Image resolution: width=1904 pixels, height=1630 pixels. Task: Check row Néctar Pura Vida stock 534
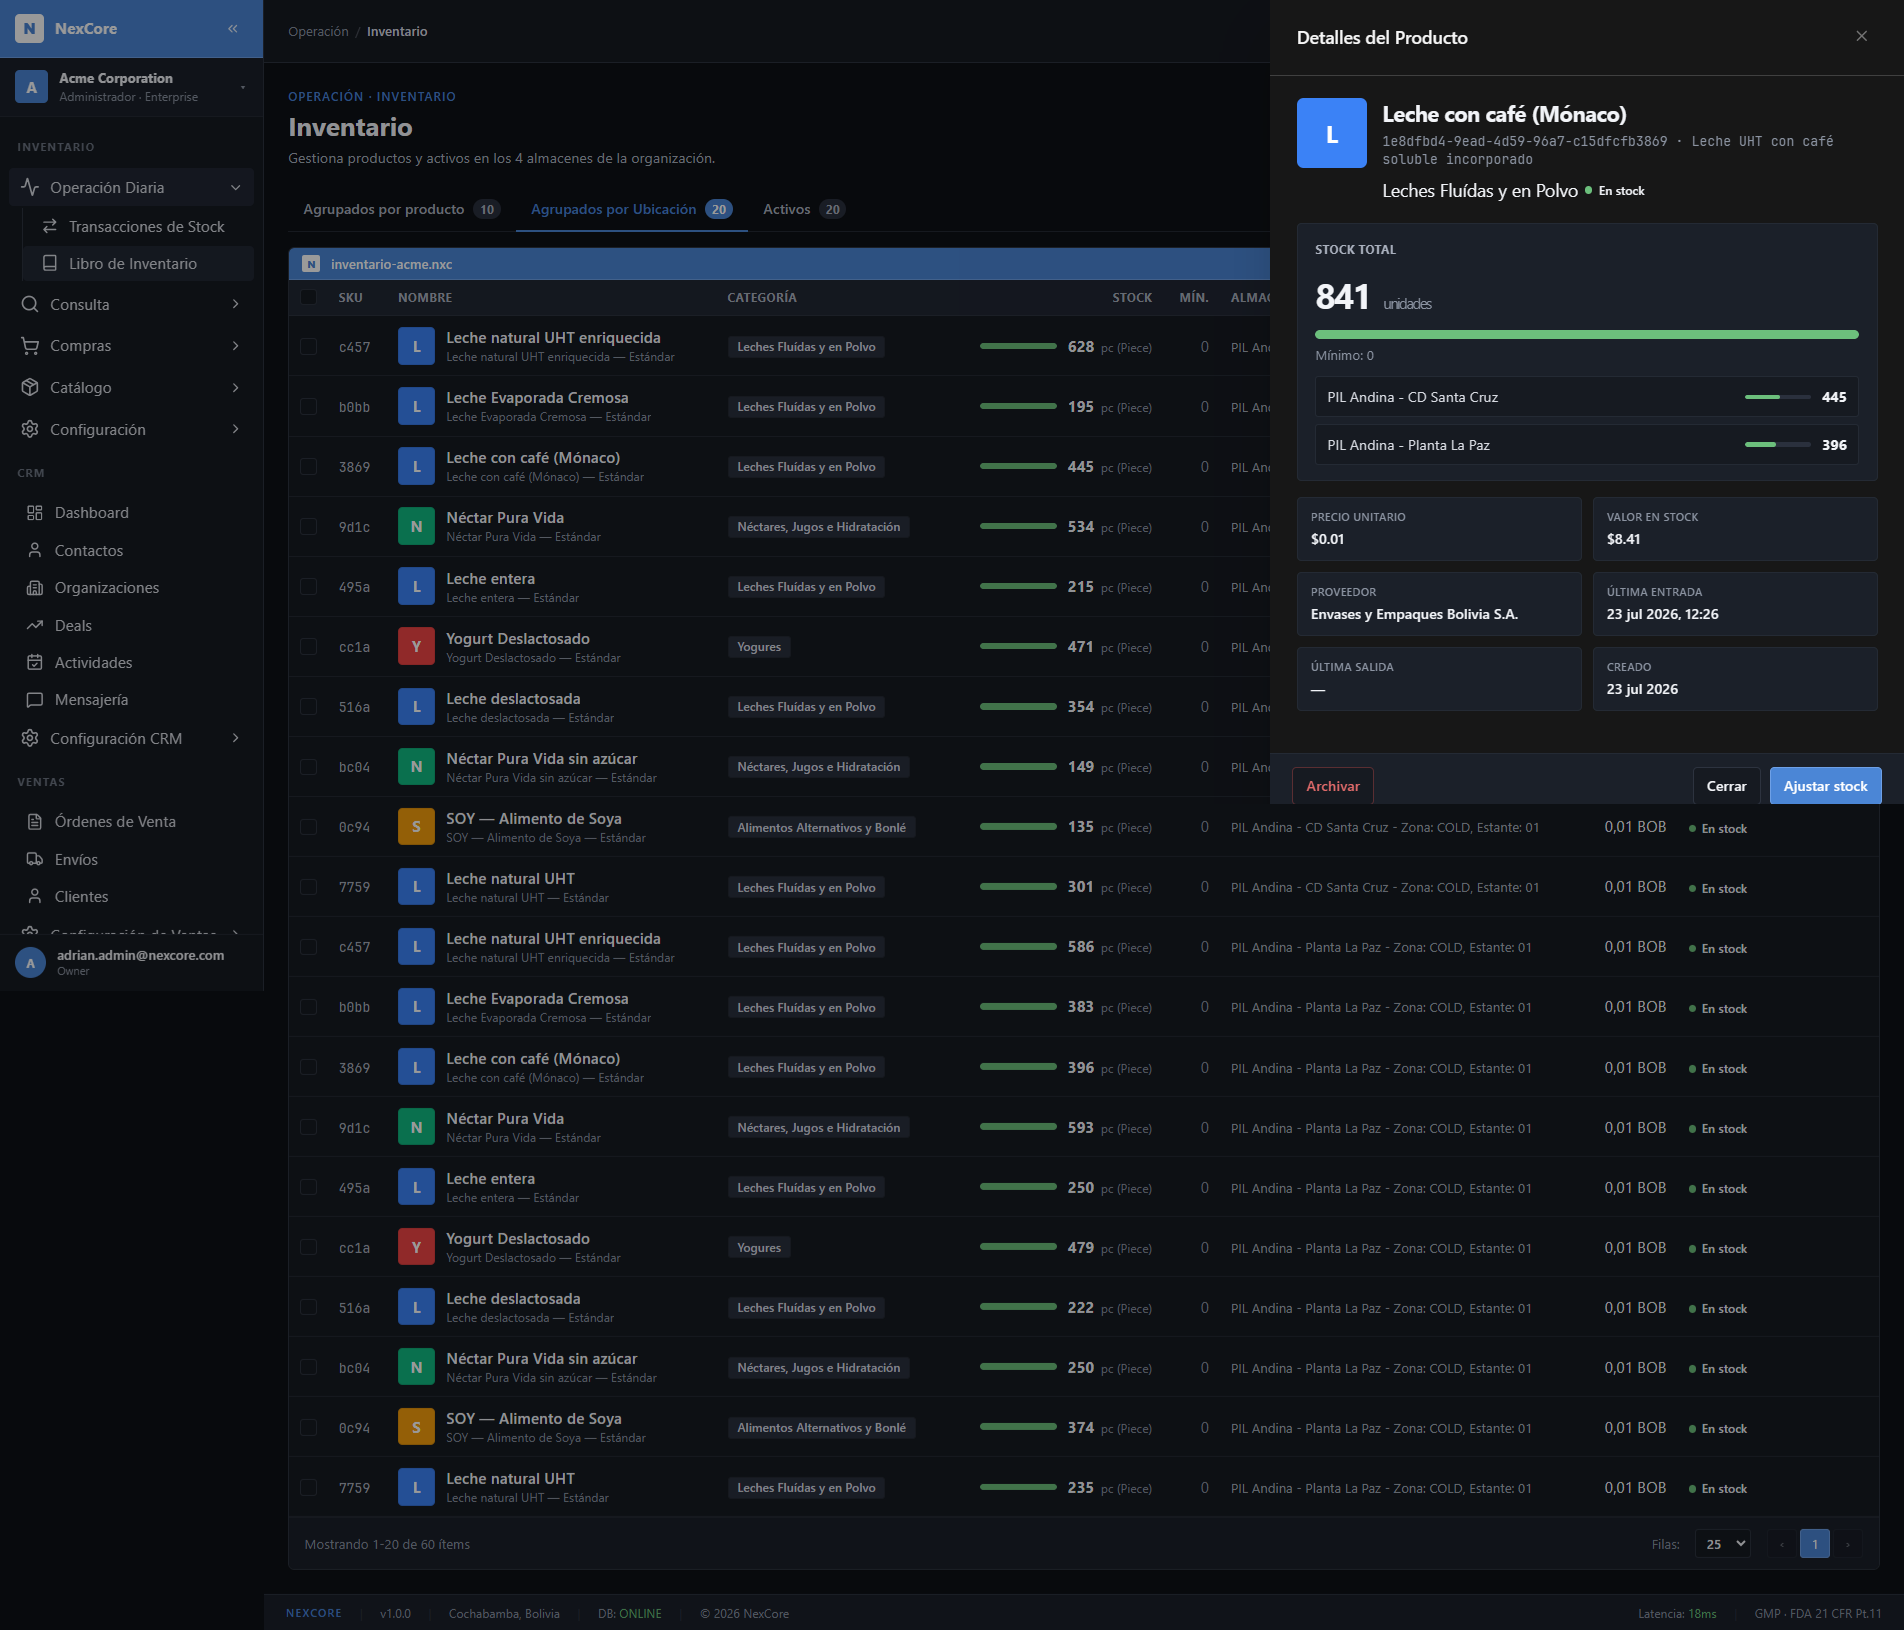(x=308, y=526)
